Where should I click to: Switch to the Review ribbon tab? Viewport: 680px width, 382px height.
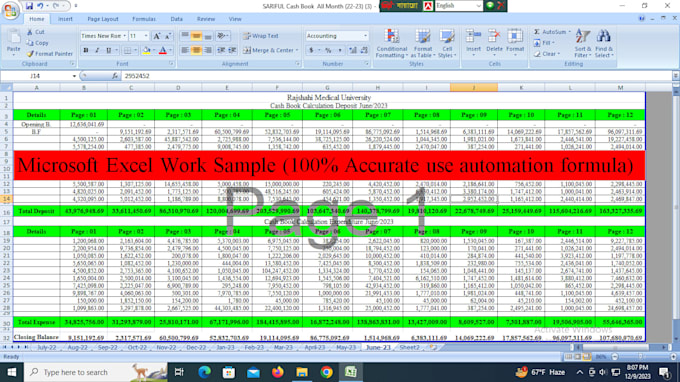coord(206,19)
